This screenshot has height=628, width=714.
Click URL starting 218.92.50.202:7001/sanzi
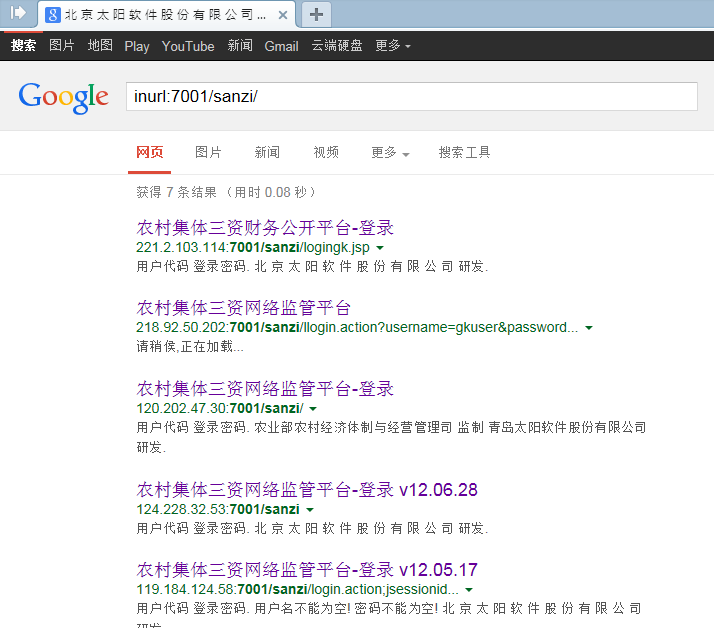tap(357, 327)
